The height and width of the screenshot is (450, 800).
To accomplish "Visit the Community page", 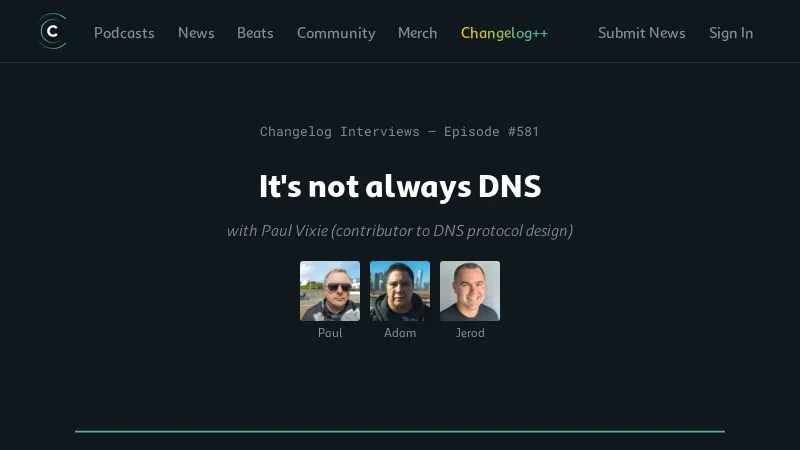I will pyautogui.click(x=336, y=33).
